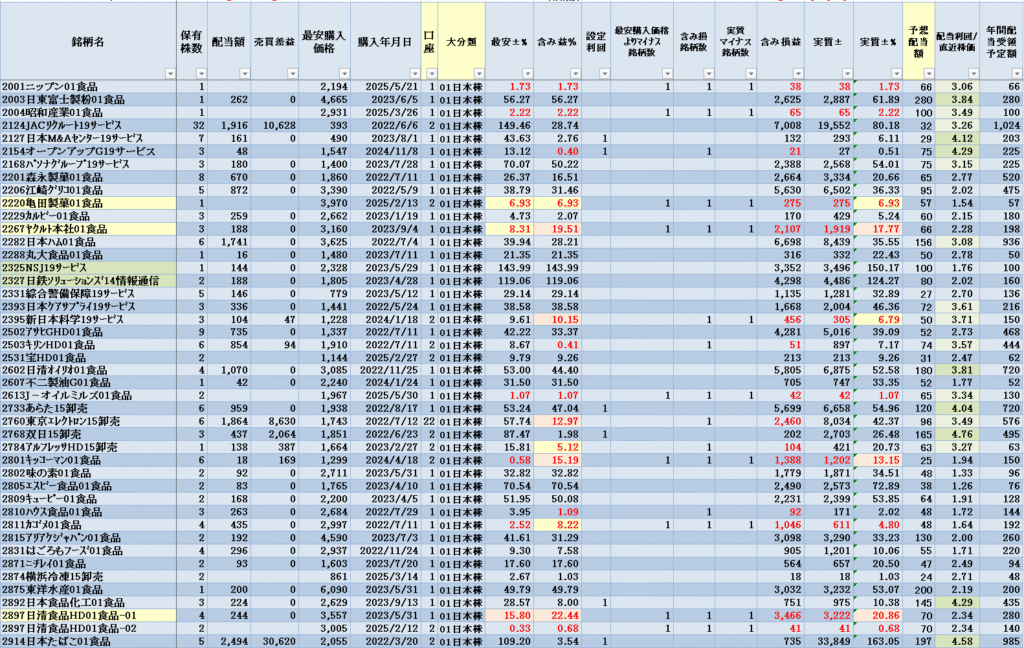The image size is (1024, 648).
Task: Click 売買差益 value 10,628 in JACリクルート row
Action: click(x=279, y=125)
